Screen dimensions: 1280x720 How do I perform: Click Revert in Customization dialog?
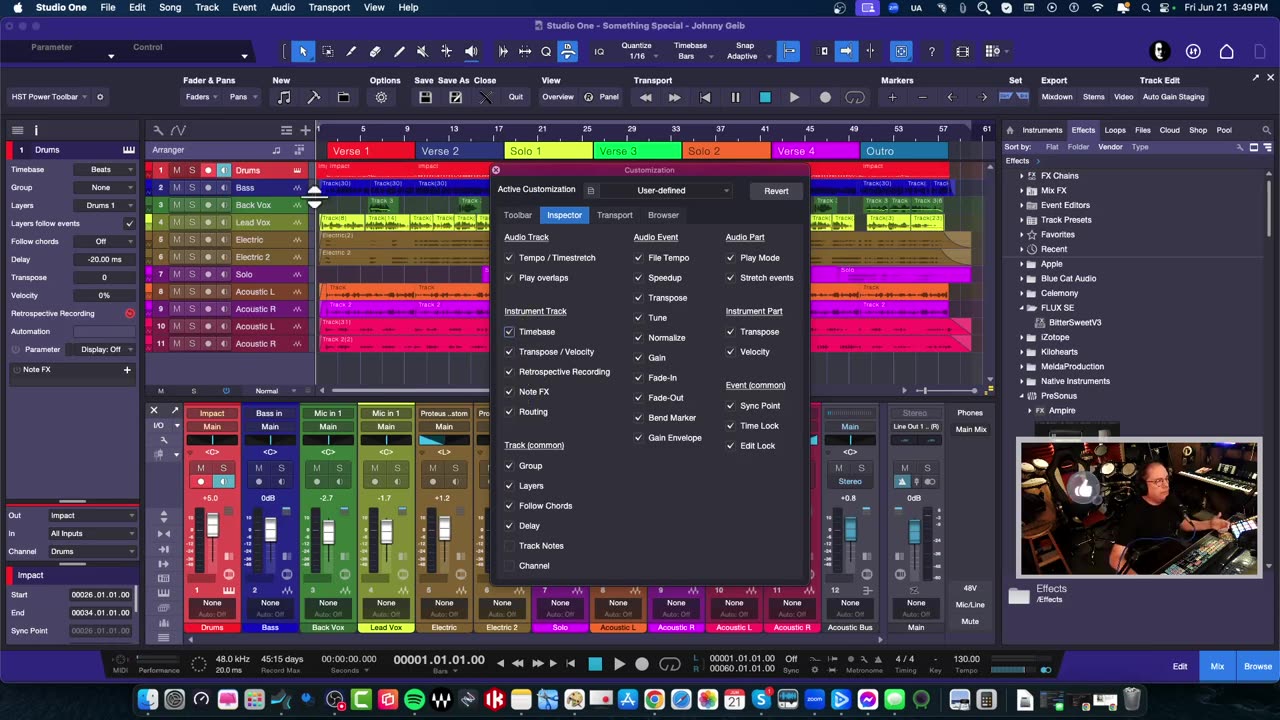click(x=776, y=191)
